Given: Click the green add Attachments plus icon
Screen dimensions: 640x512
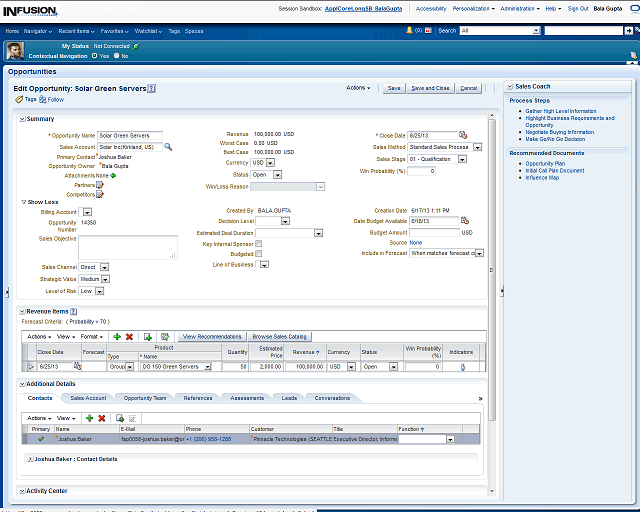Looking at the screenshot, I should click(x=113, y=175).
